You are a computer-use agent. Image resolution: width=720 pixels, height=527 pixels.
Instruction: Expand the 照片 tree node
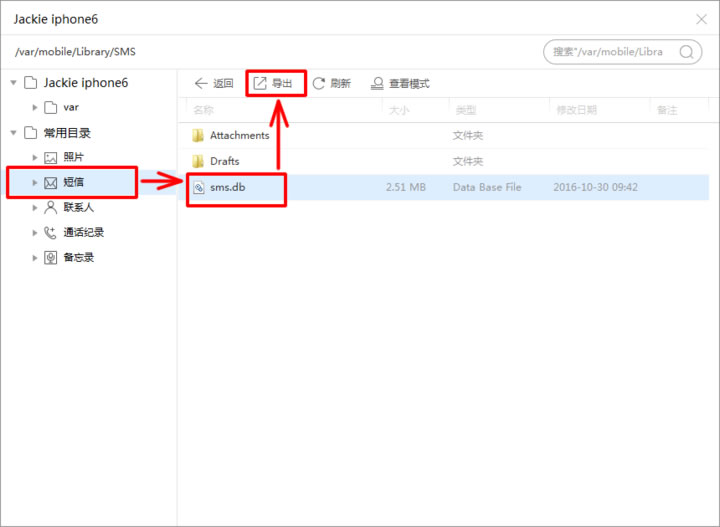pyautogui.click(x=35, y=157)
